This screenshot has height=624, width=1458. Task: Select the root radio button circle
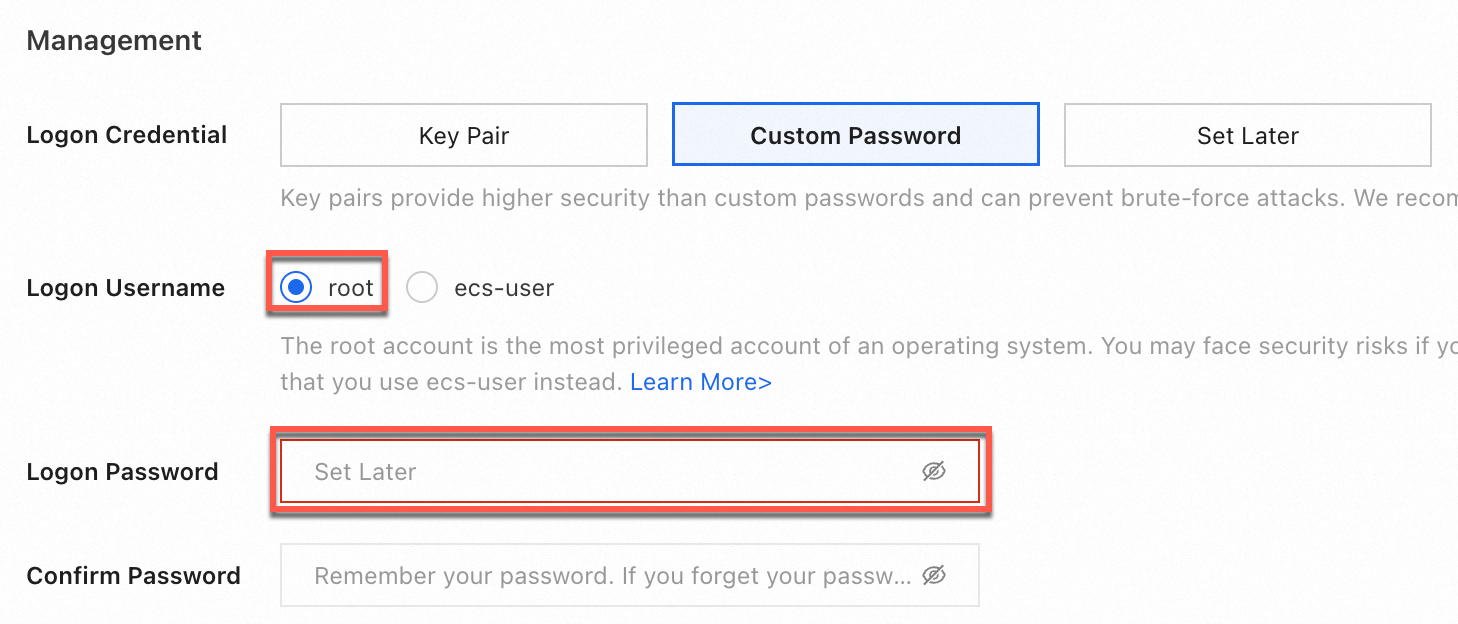point(296,288)
